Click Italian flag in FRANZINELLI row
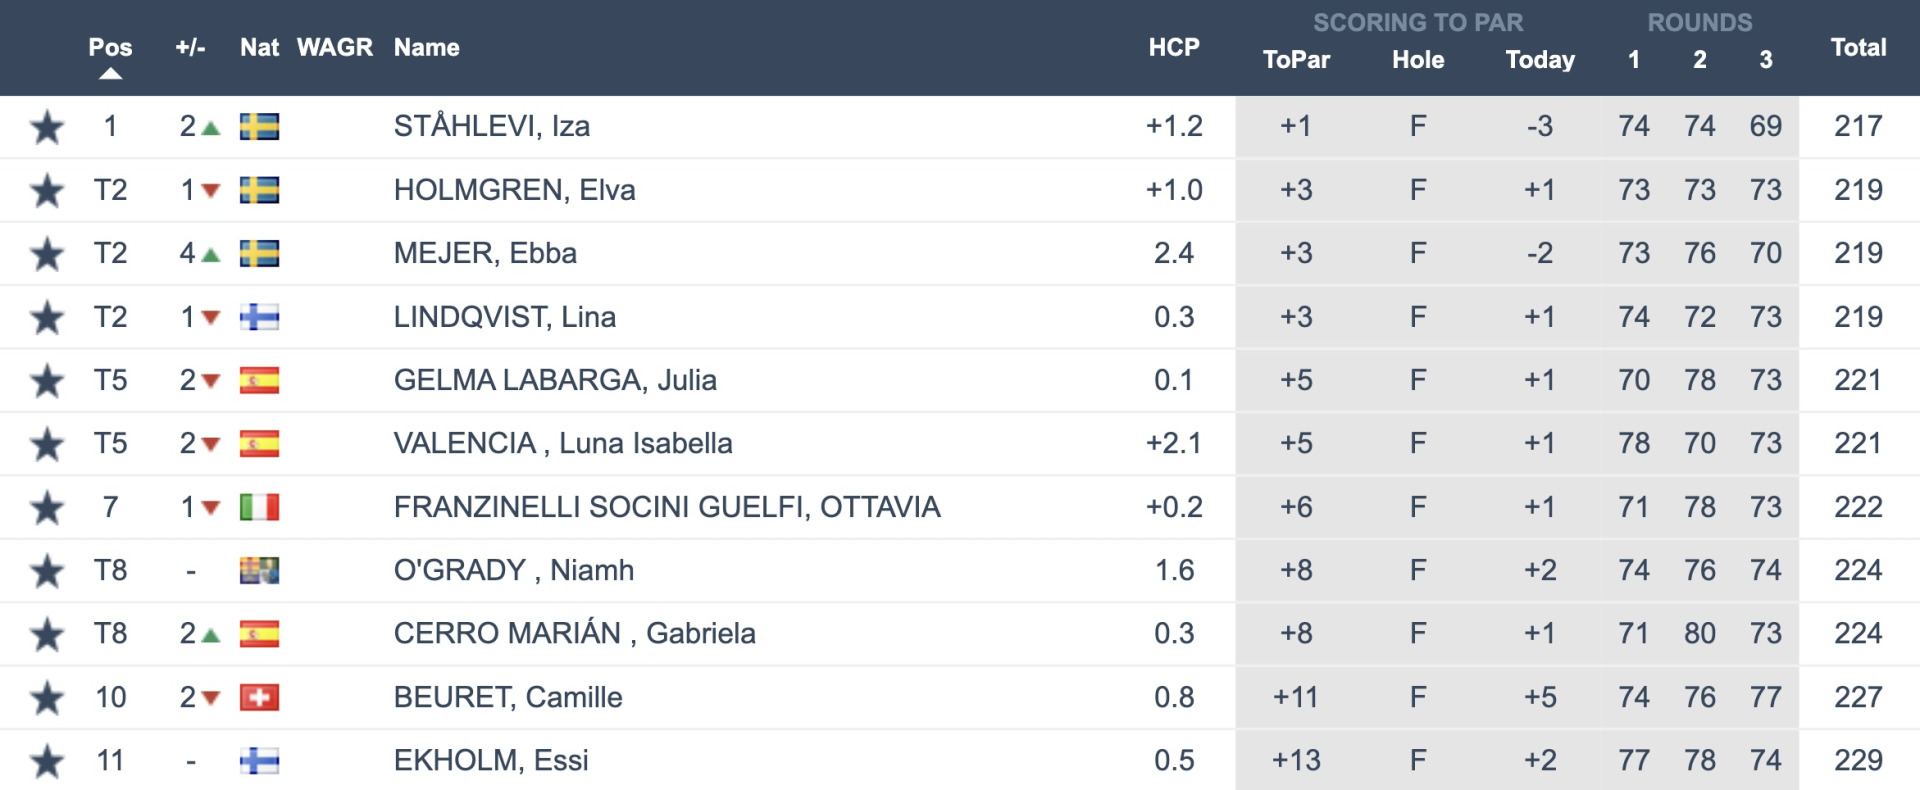1920x790 pixels. click(259, 507)
